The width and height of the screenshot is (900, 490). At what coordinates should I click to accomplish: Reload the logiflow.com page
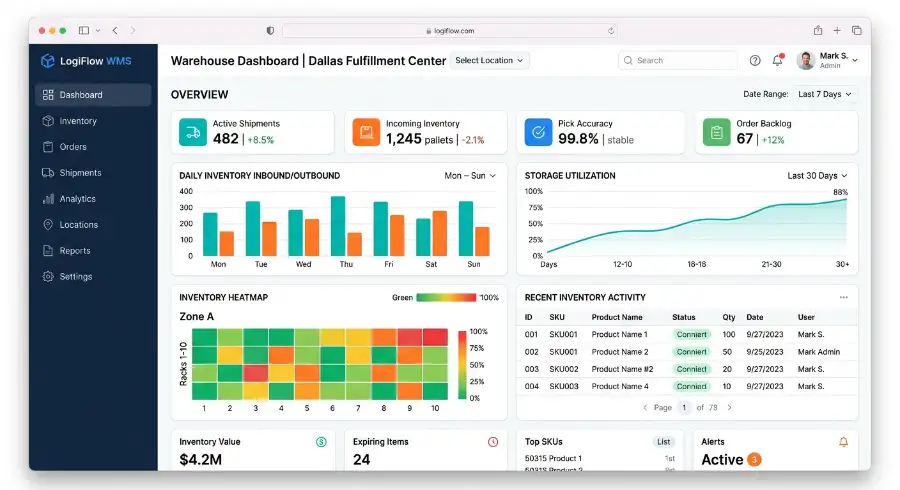coord(611,30)
